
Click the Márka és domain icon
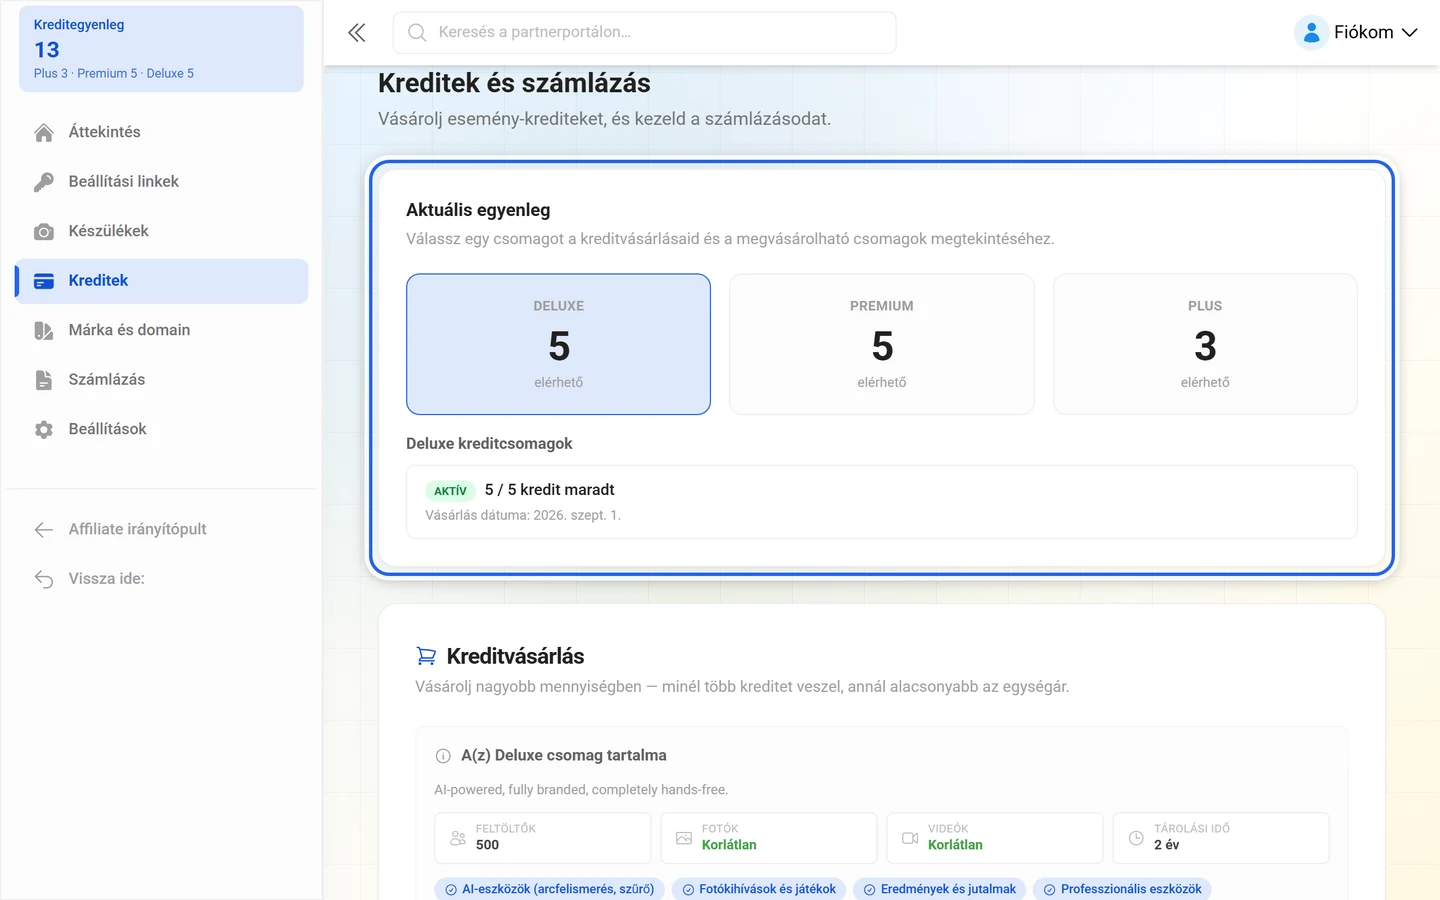click(x=44, y=330)
